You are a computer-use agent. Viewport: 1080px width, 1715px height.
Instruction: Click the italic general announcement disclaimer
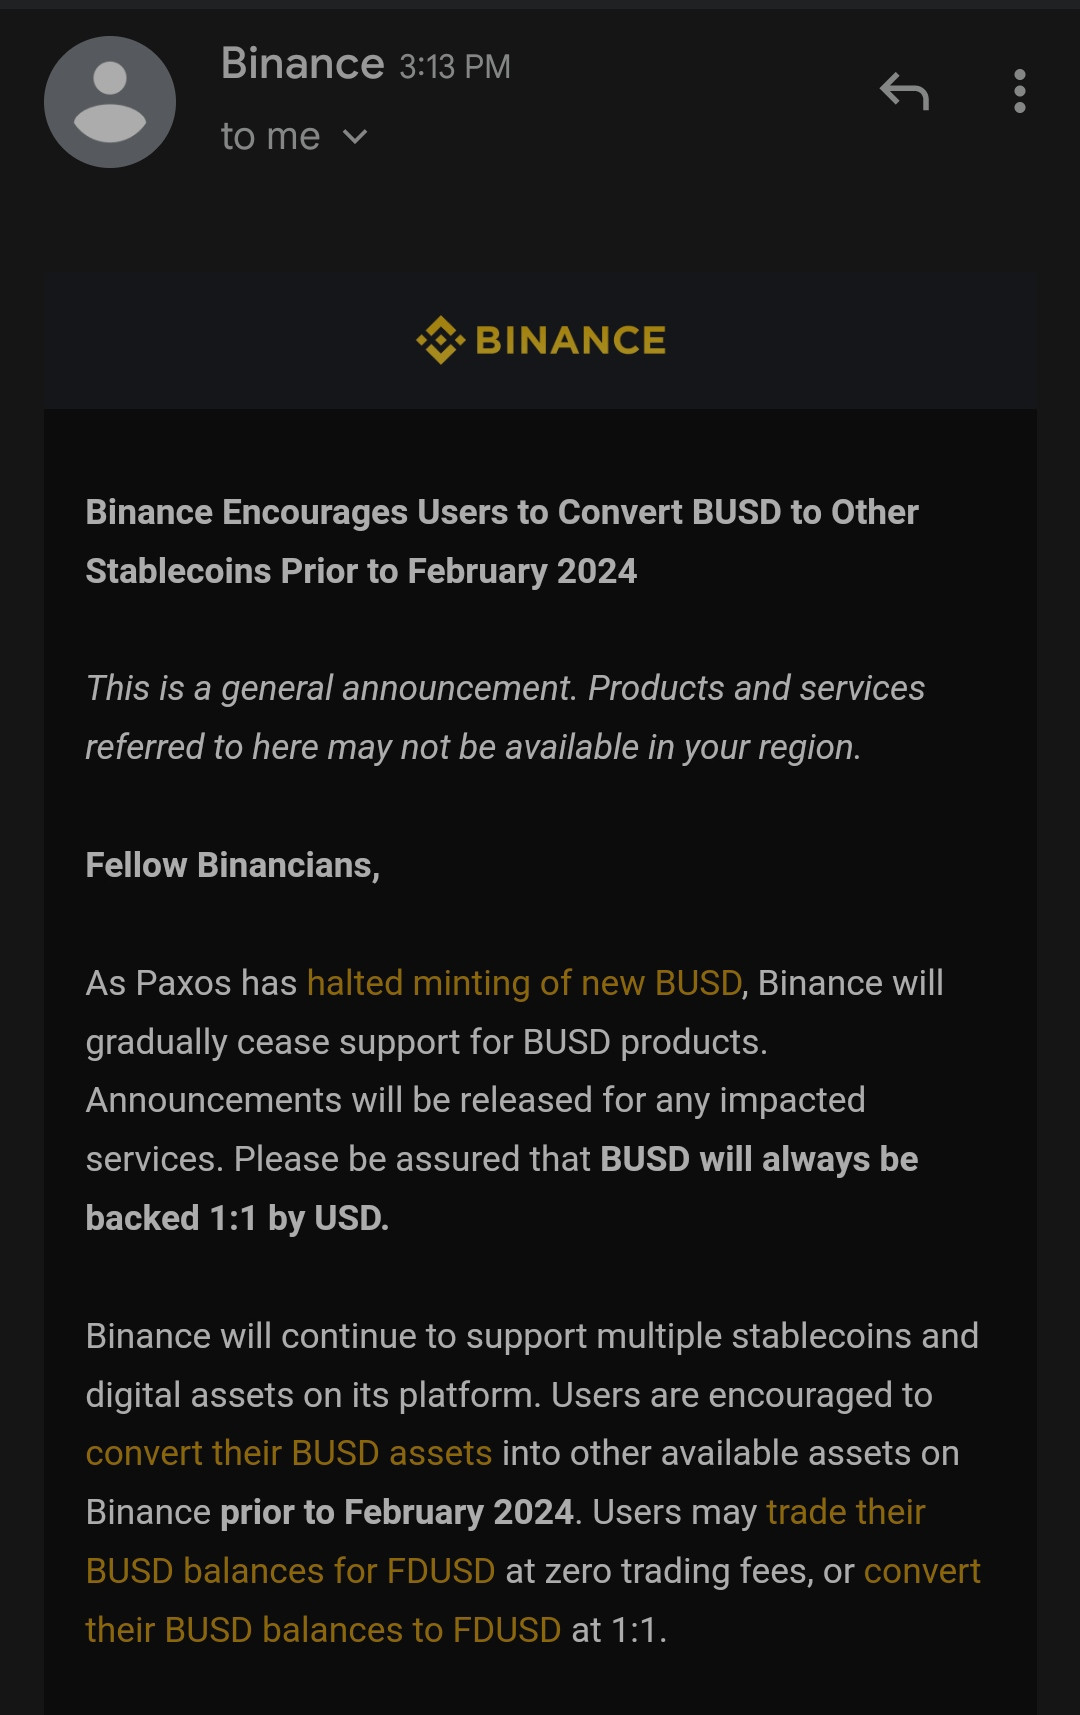click(505, 717)
